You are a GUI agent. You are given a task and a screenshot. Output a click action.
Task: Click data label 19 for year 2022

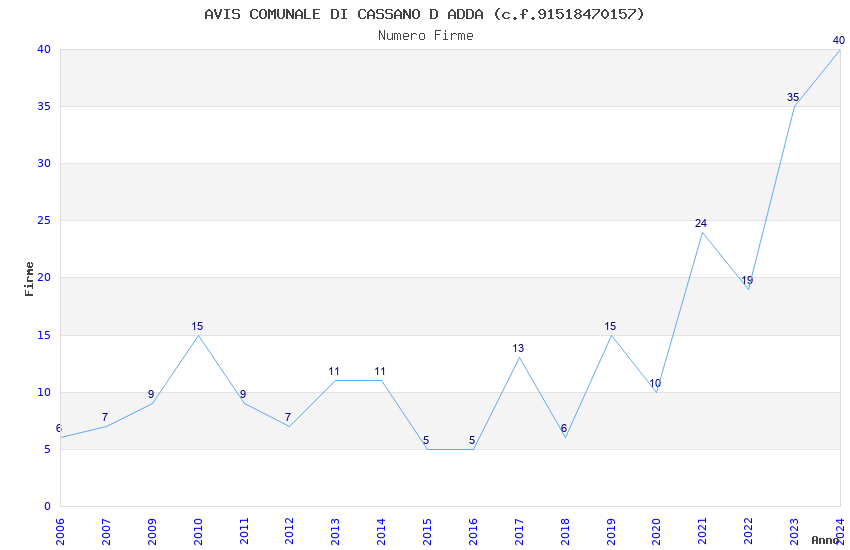coord(747,280)
